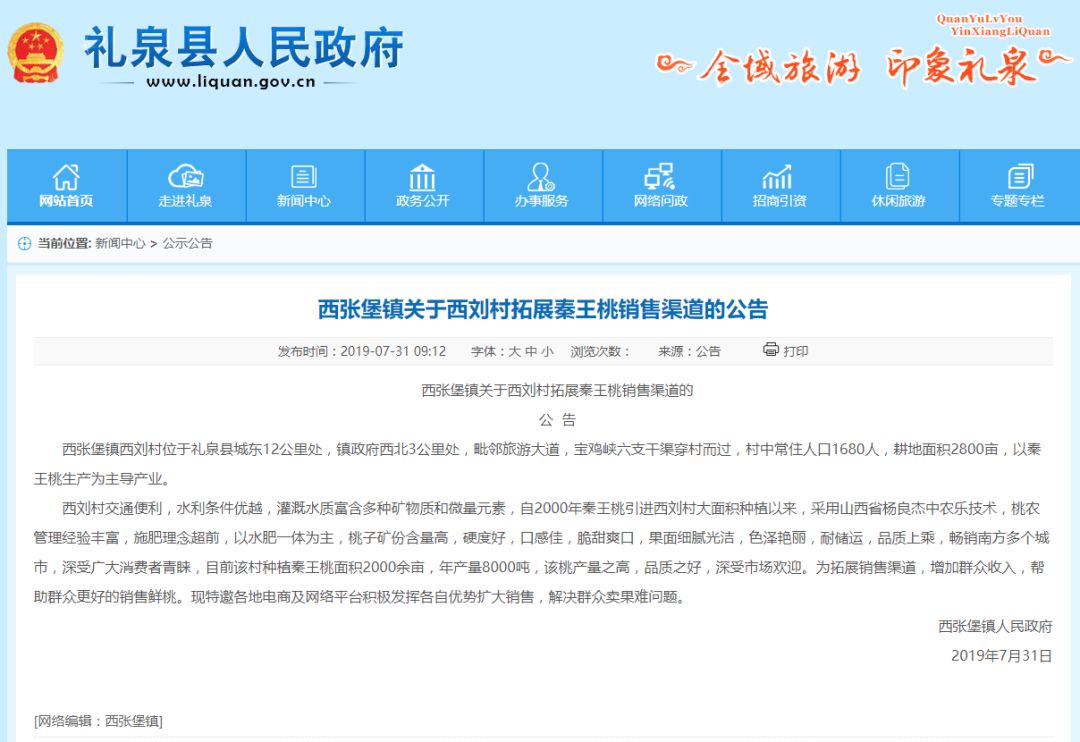This screenshot has width=1080, height=742.
Task: Set font size to 小
Action: [547, 351]
